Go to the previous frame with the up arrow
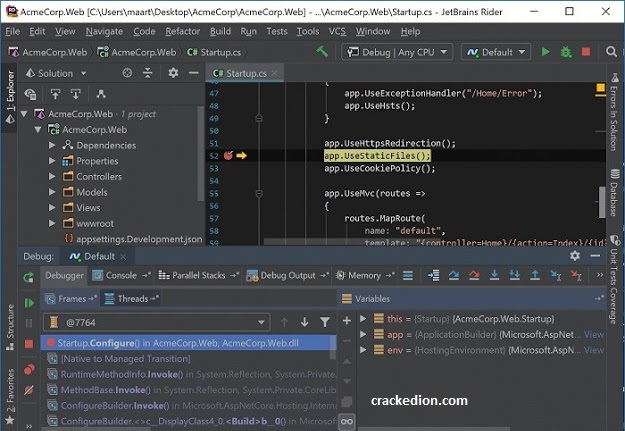 click(x=284, y=322)
